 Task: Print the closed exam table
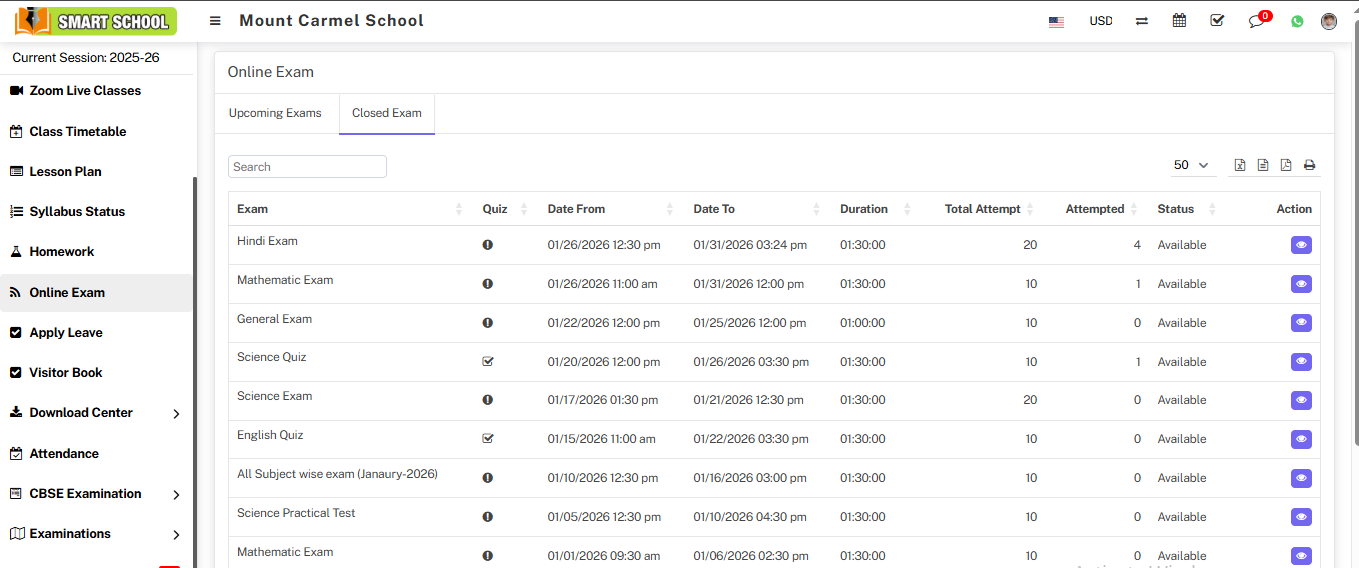point(1309,165)
